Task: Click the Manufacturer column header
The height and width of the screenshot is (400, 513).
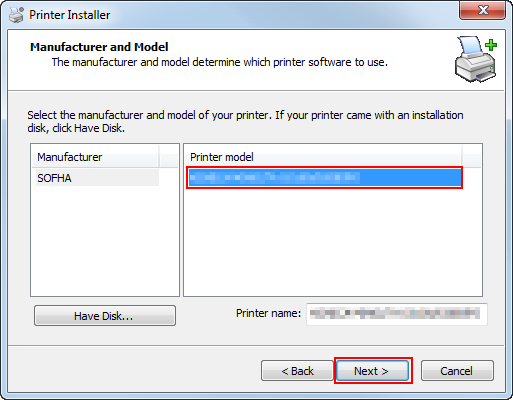Action: coord(95,157)
